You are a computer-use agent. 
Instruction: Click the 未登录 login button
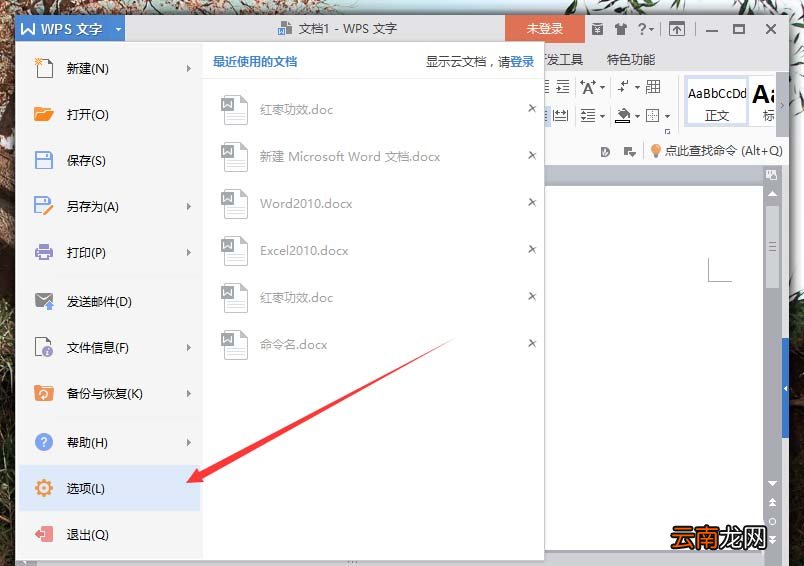click(545, 29)
